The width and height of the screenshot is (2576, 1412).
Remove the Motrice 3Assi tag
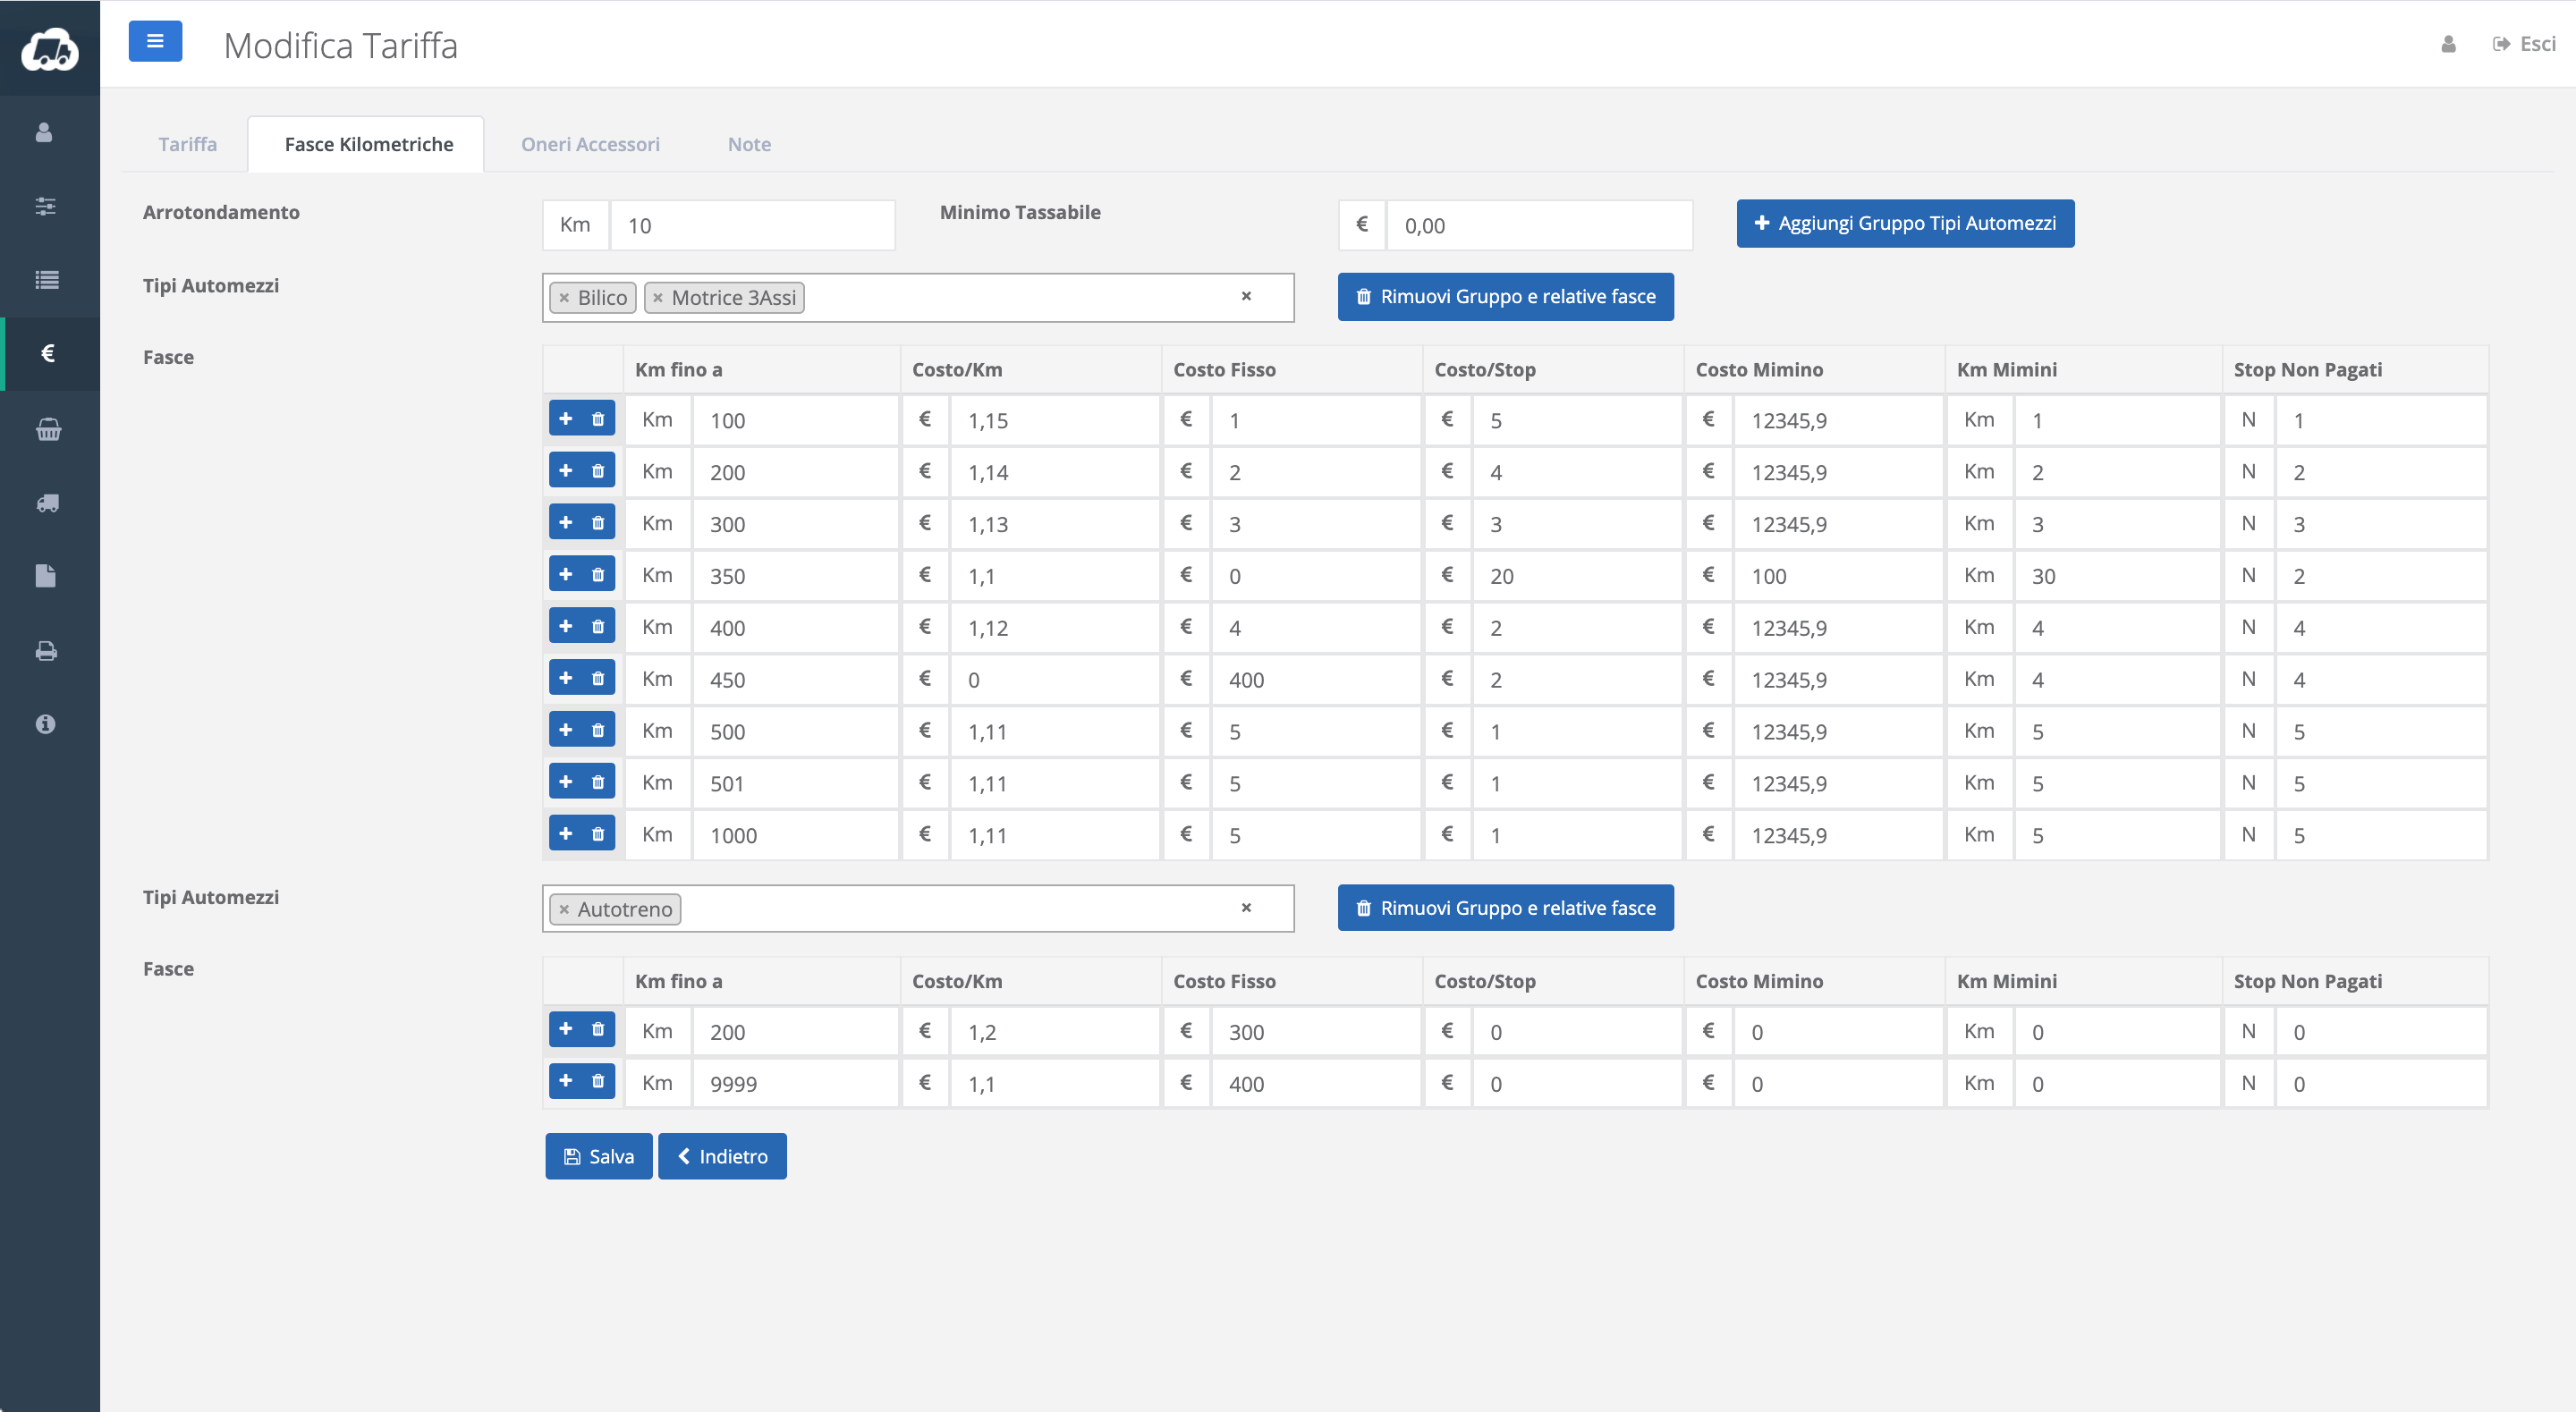(x=658, y=298)
